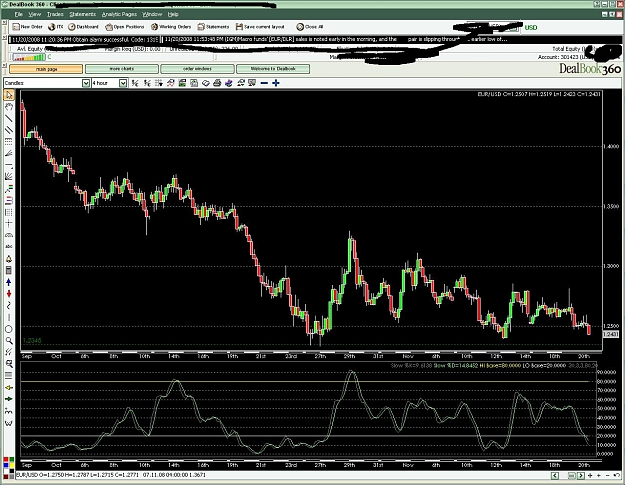Viewport: 625px width, 485px height.
Task: Switch to the Welcome to DealBook tab
Action: pyautogui.click(x=273, y=69)
